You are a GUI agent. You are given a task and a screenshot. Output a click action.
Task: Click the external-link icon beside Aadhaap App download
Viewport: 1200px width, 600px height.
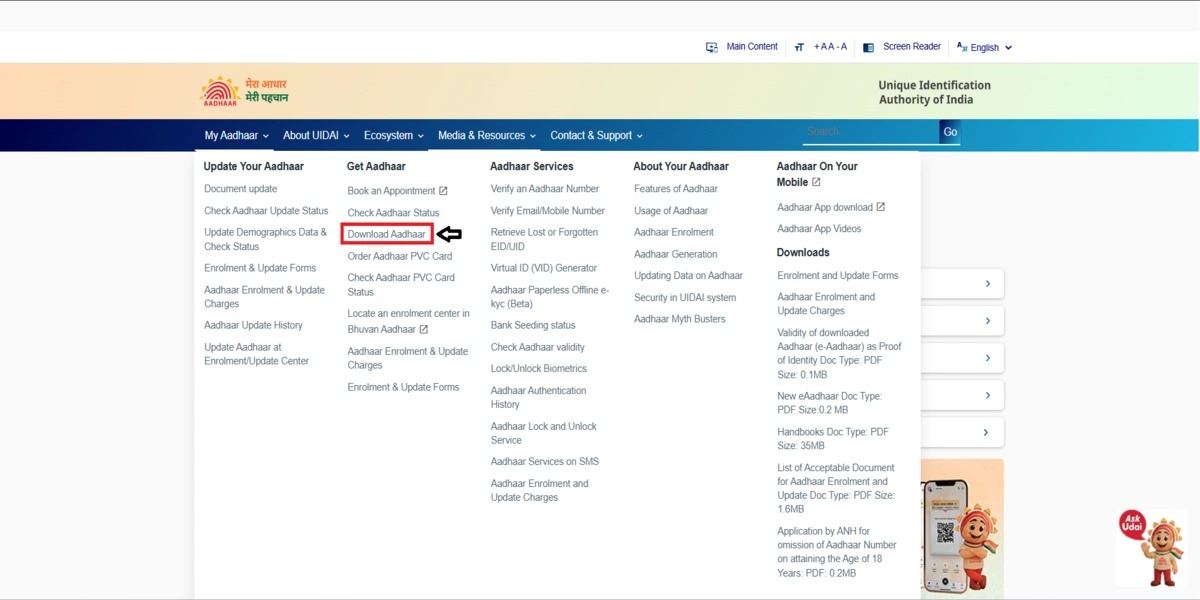(x=881, y=206)
